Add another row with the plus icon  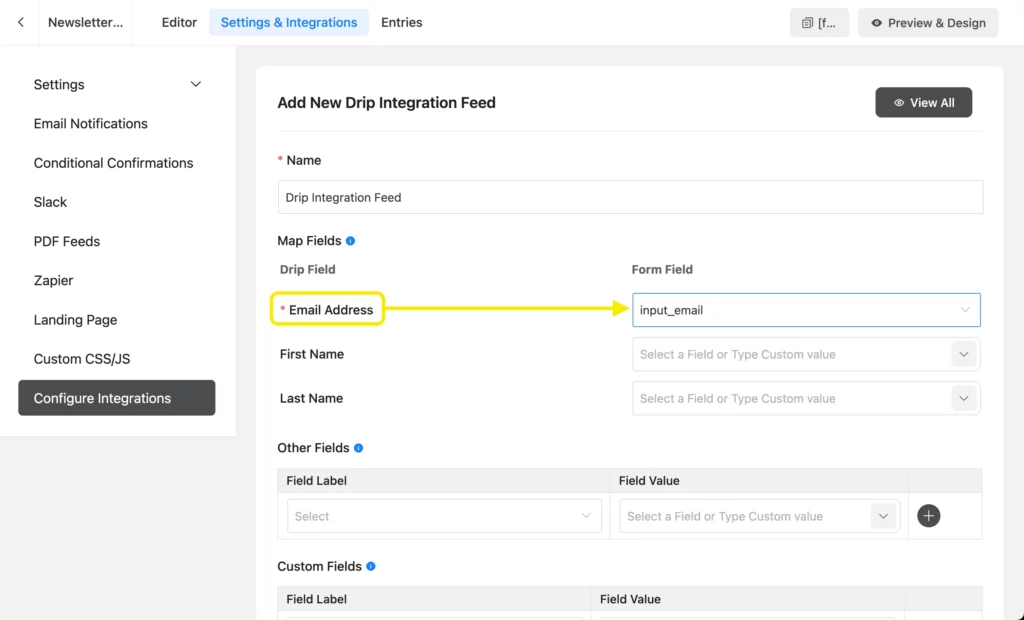928,515
